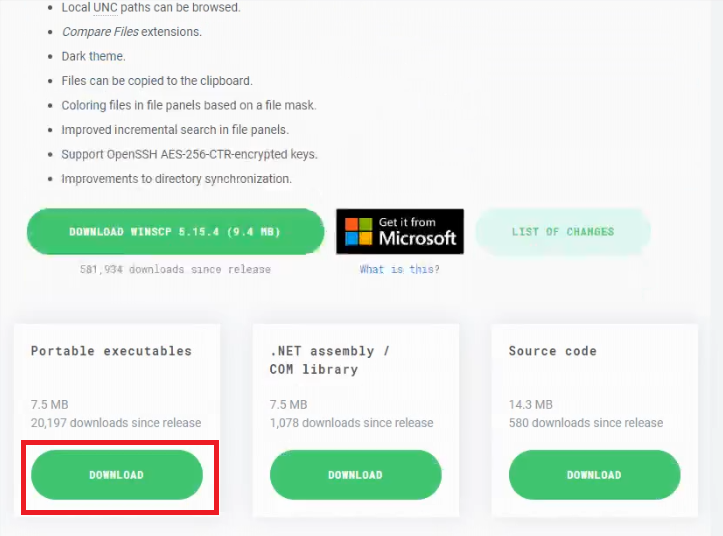
Task: Click Download WinSCP 5.15.4 button
Action: [x=175, y=232]
